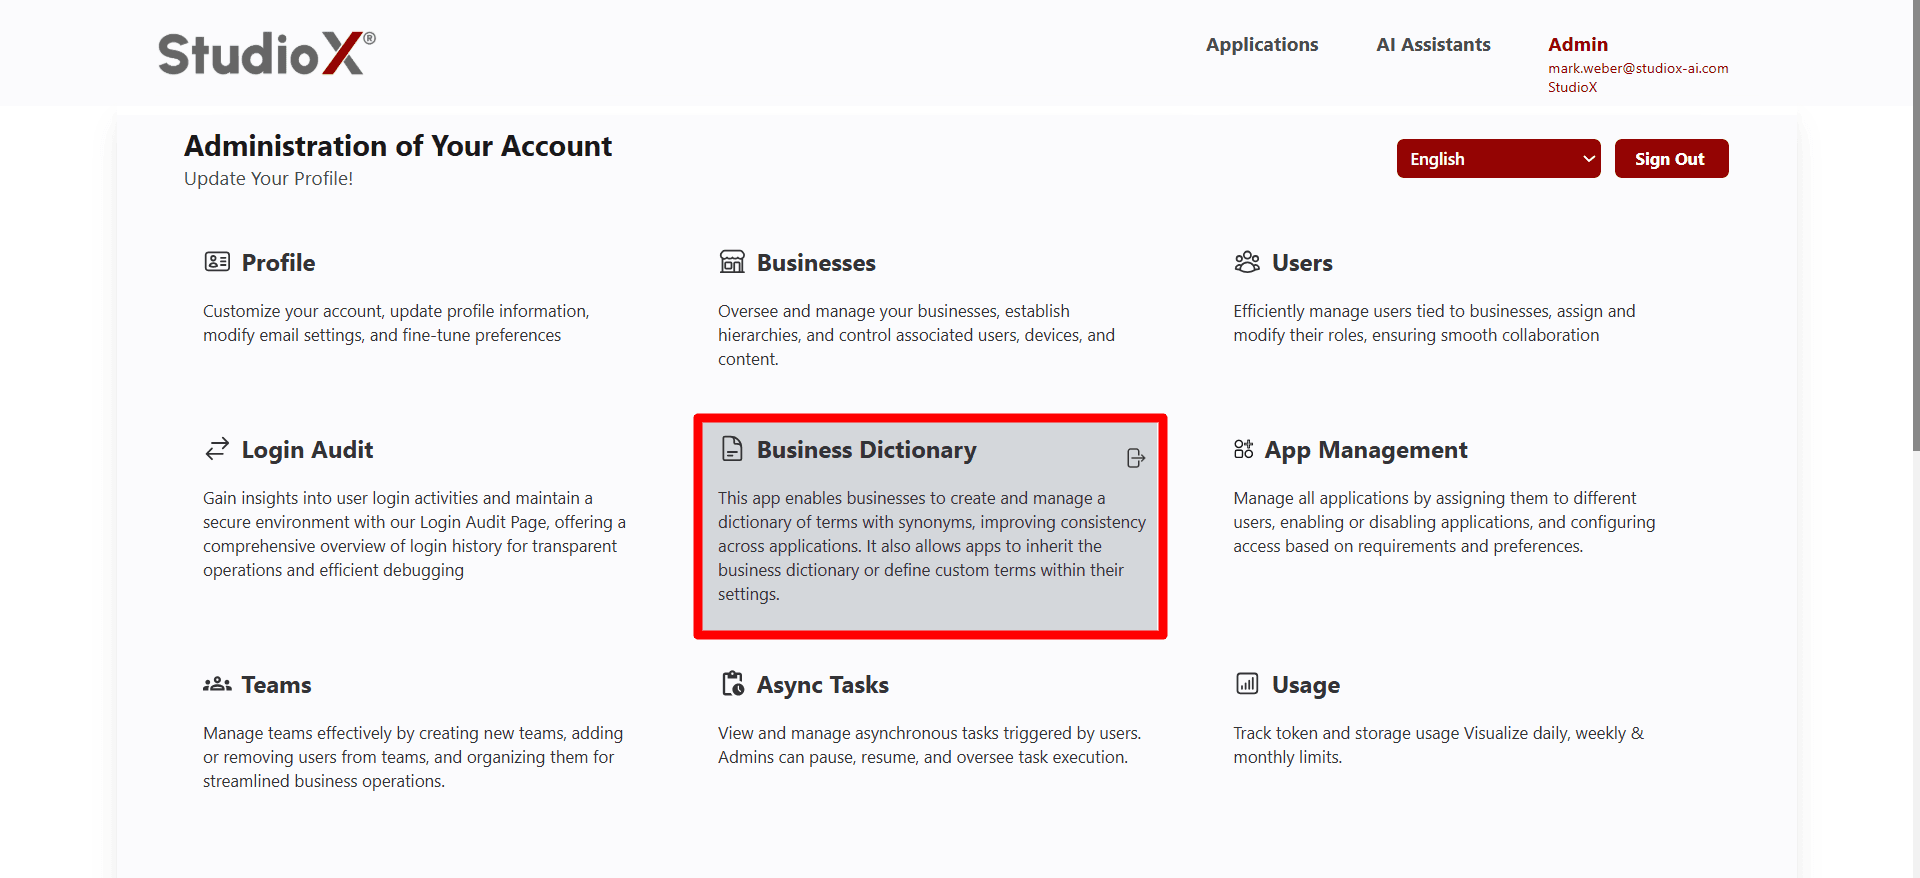
Task: Open the Usage heading link
Action: [x=1306, y=685]
